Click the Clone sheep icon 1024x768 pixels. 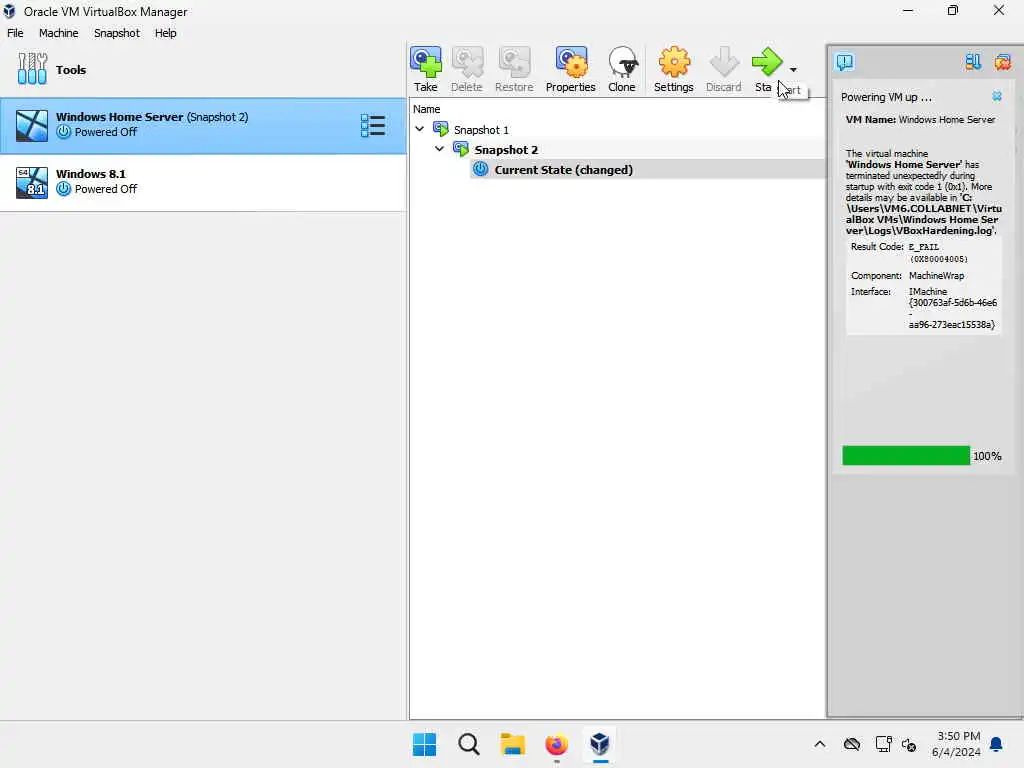pyautogui.click(x=622, y=62)
